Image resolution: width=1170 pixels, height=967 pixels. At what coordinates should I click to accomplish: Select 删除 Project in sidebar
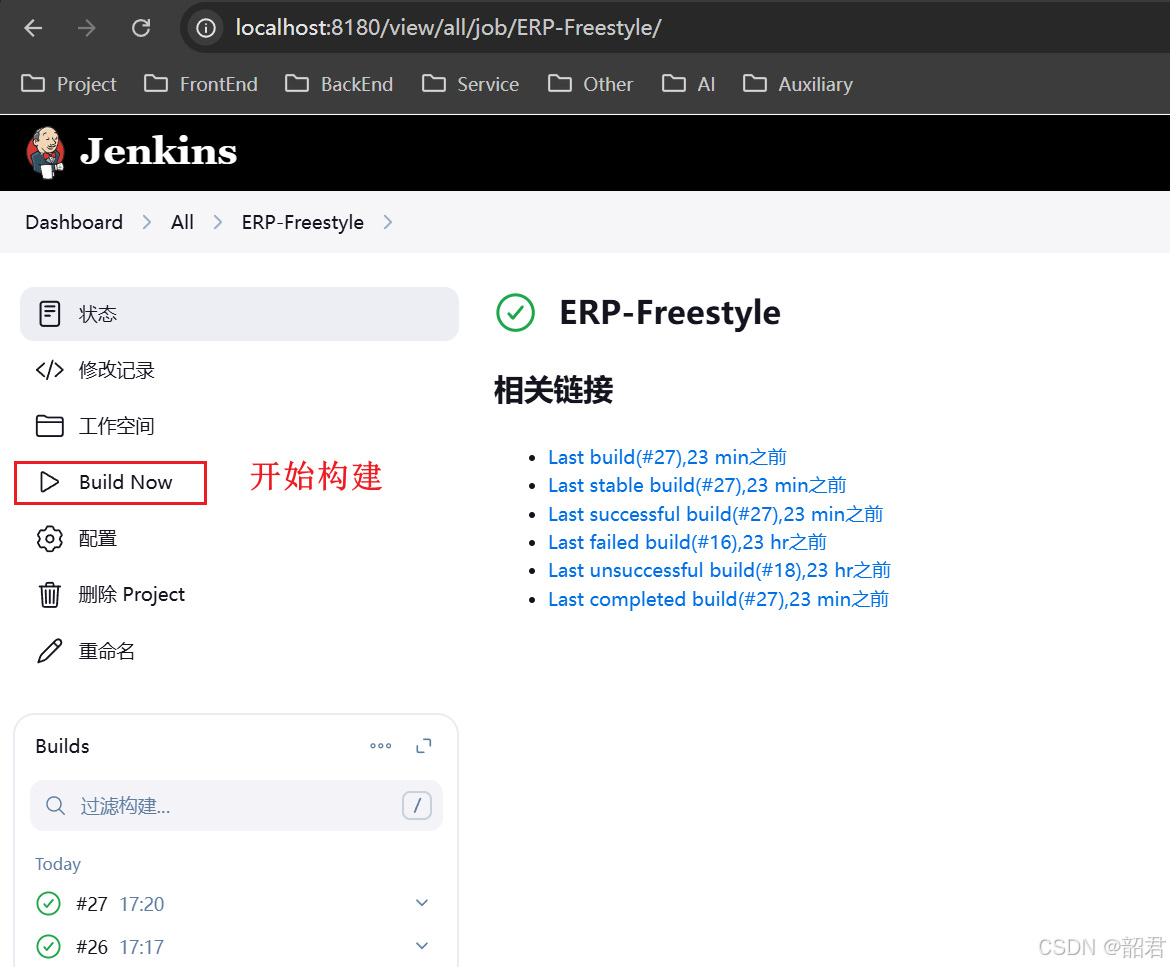tap(240, 595)
